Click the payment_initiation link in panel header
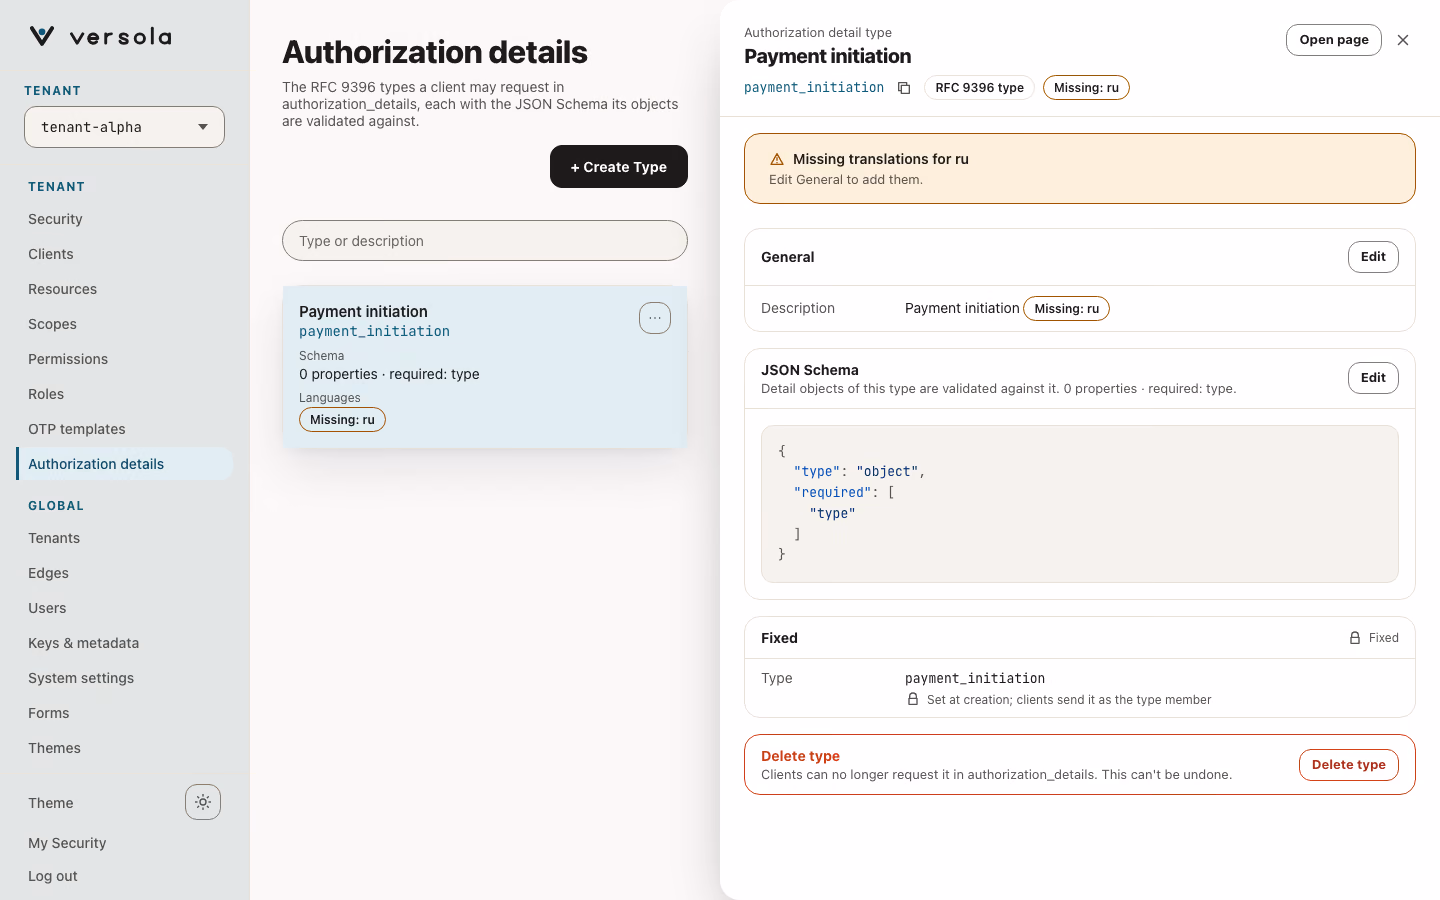 pyautogui.click(x=814, y=88)
